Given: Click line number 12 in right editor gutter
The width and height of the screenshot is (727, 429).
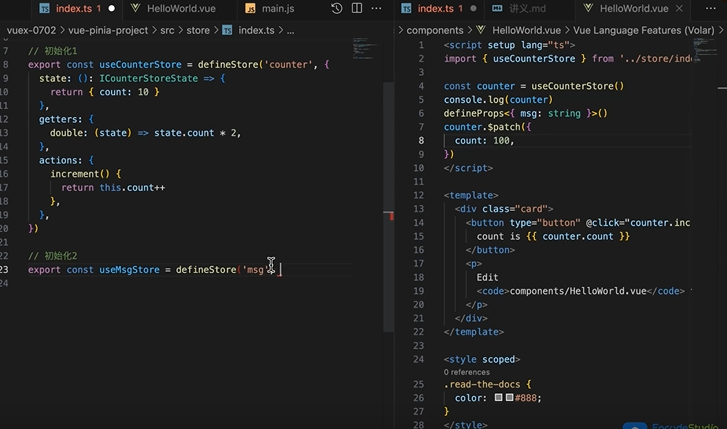Looking at the screenshot, I should [418, 195].
